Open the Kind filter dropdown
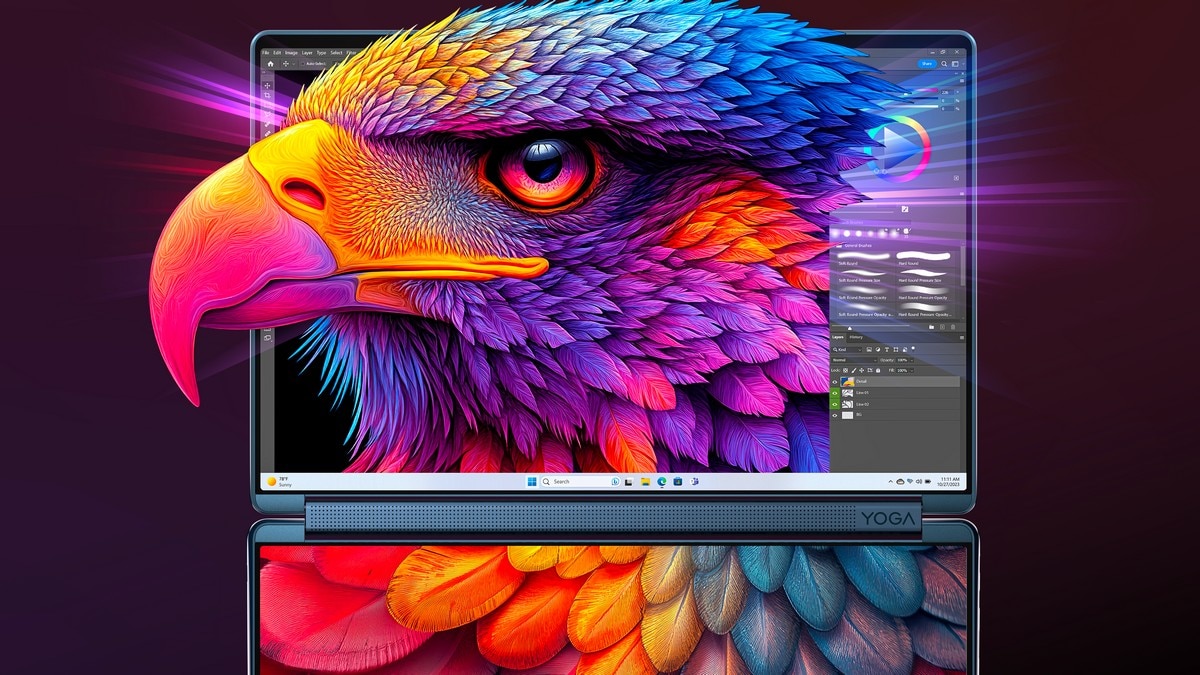Viewport: 1200px width, 675px height. point(847,350)
